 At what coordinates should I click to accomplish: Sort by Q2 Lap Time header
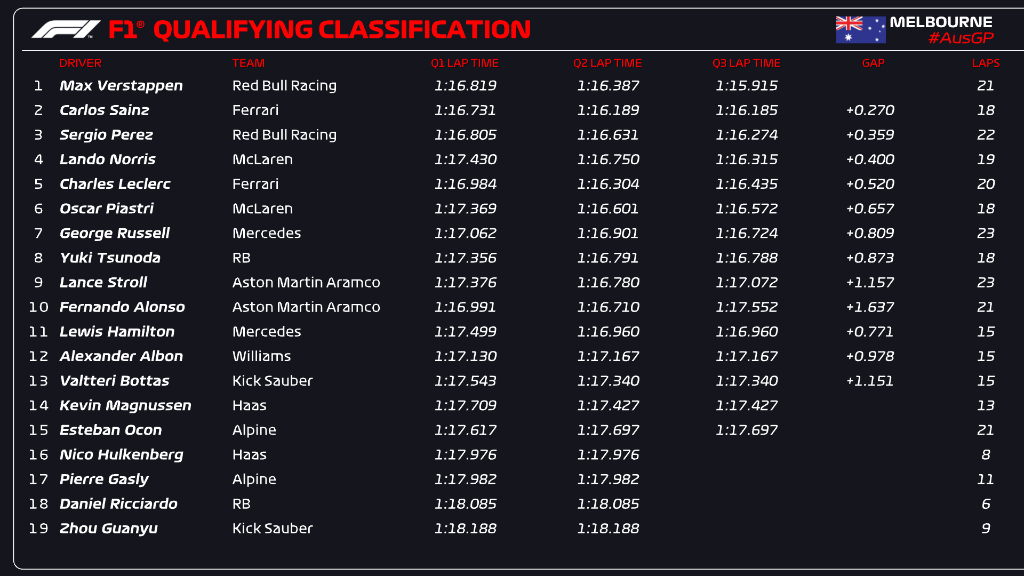(x=607, y=63)
